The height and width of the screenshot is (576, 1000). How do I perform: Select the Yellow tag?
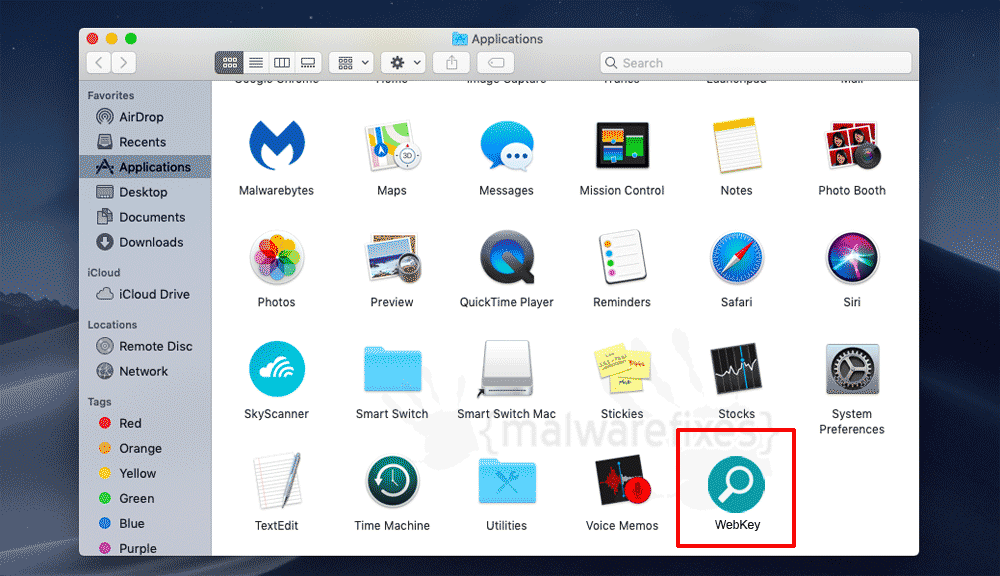(x=145, y=473)
